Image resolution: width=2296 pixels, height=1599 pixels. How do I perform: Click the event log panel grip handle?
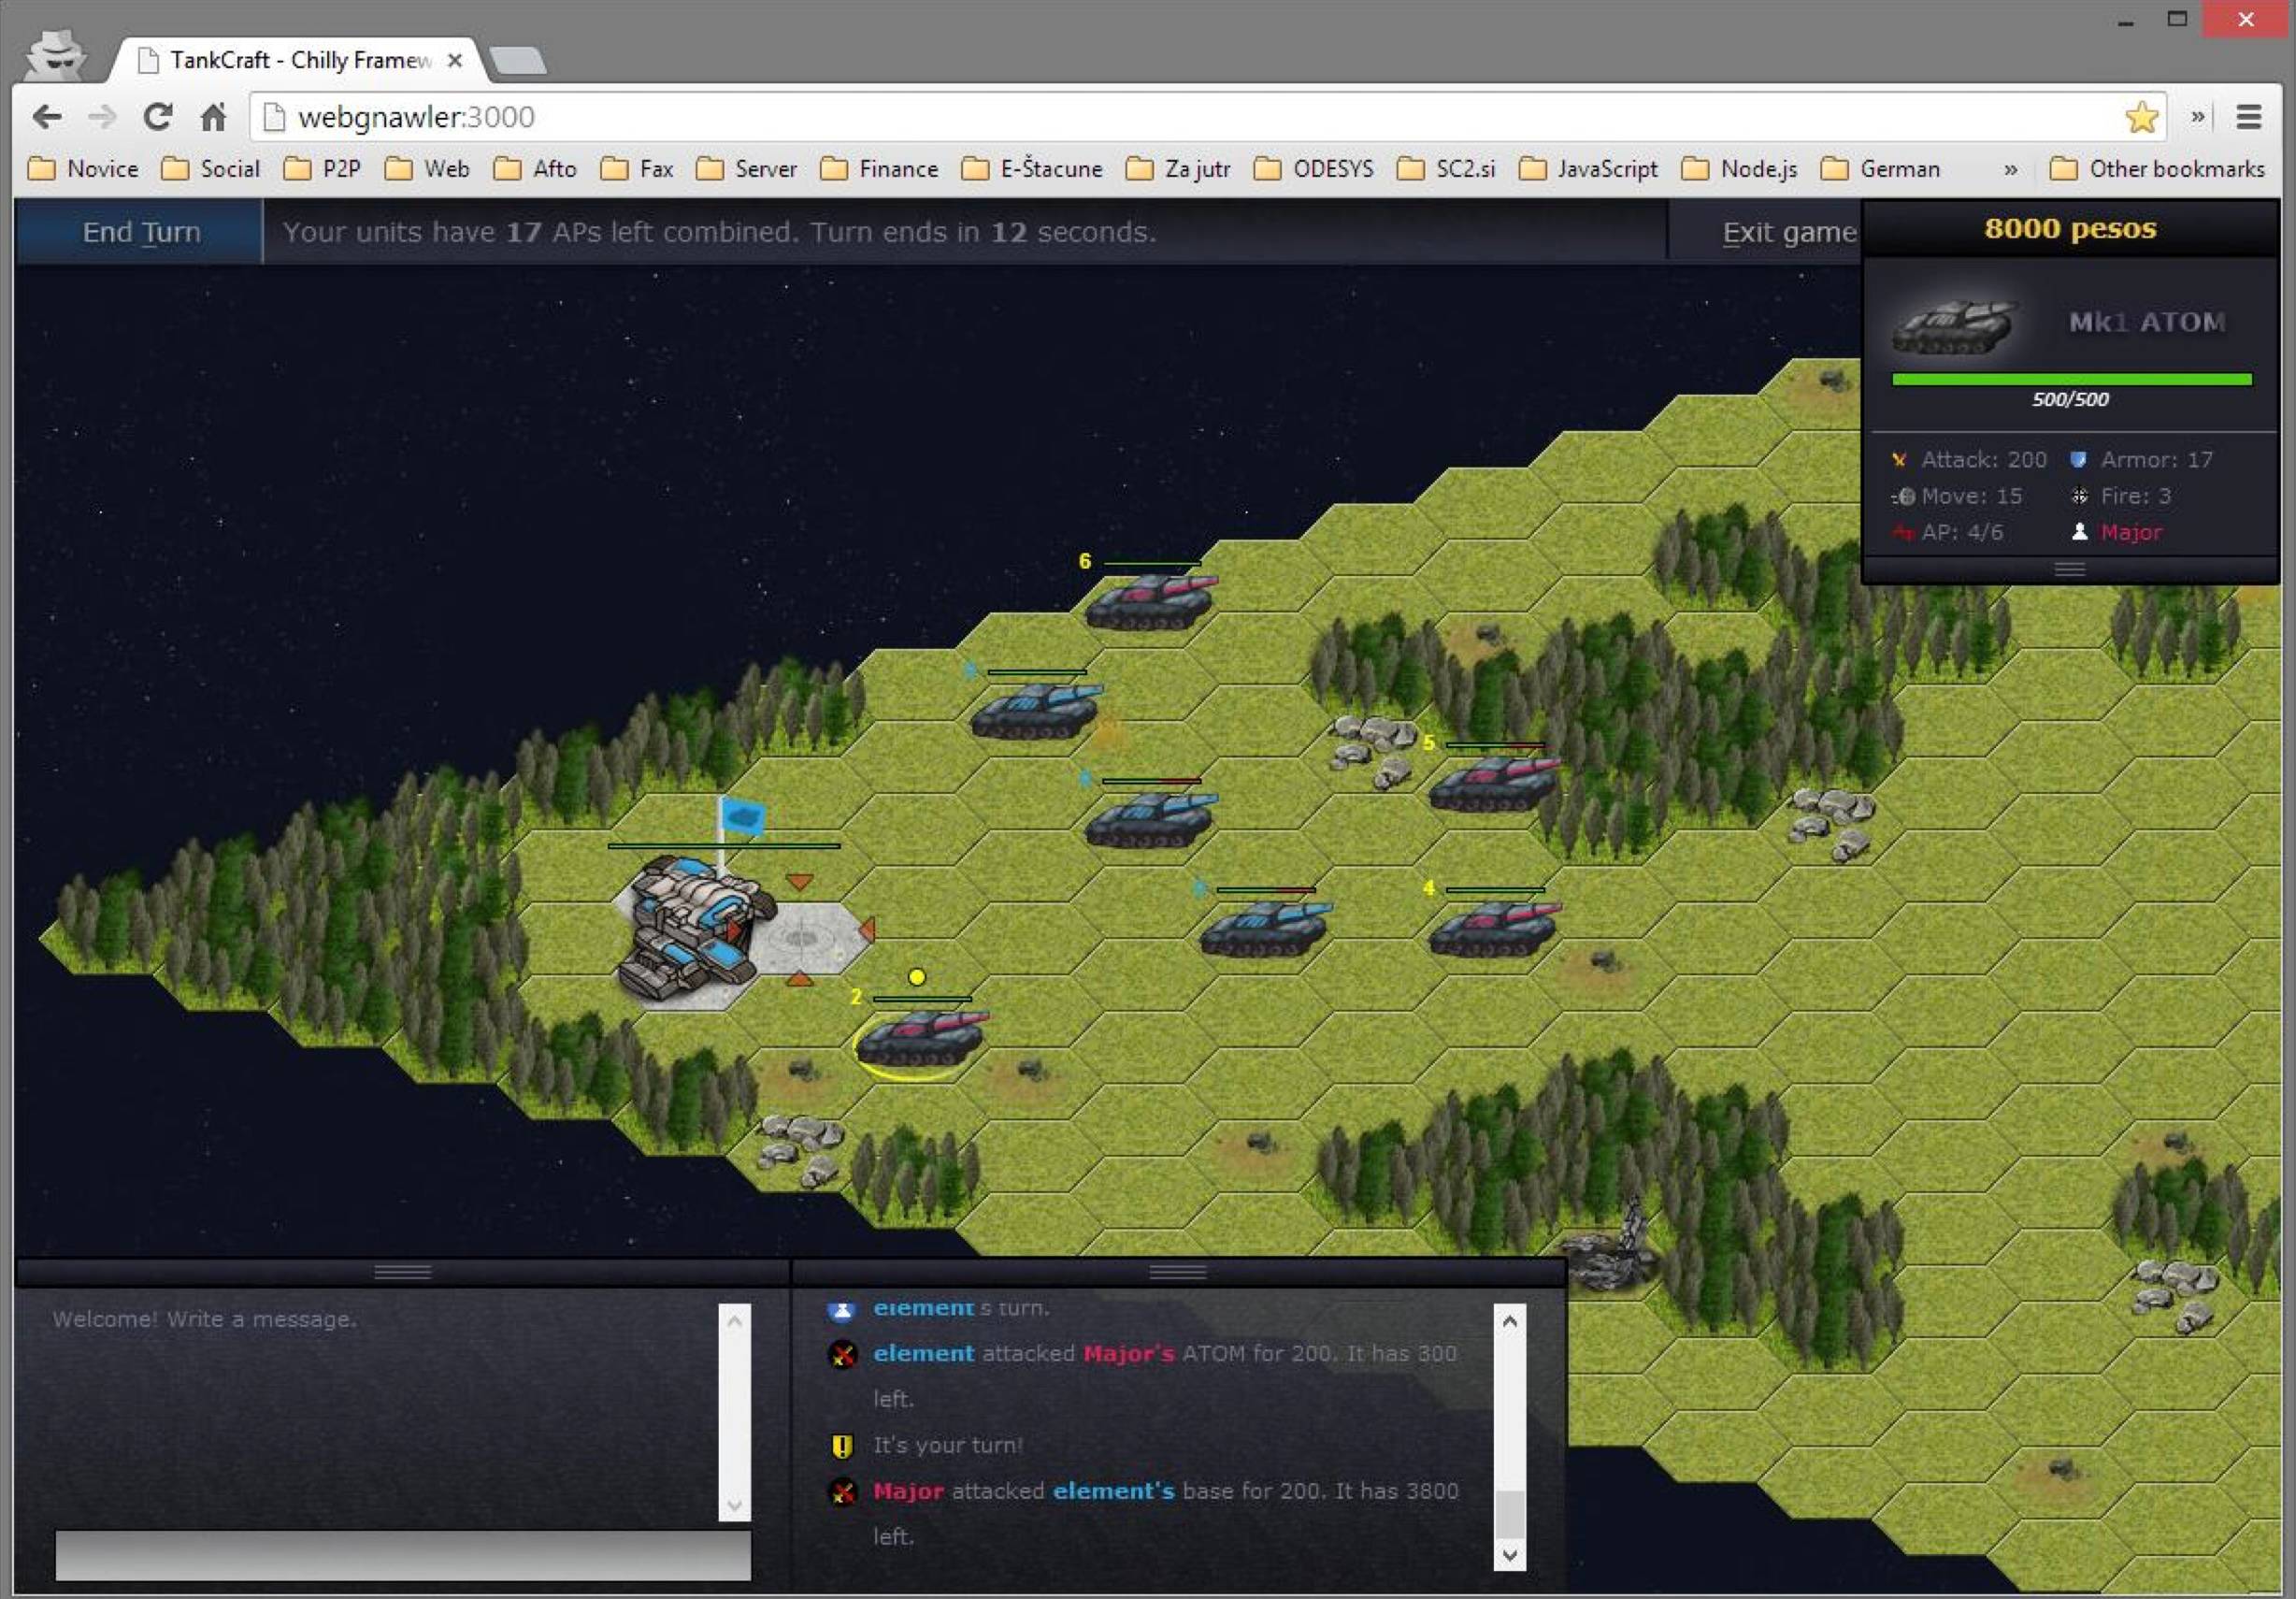click(x=1178, y=1272)
